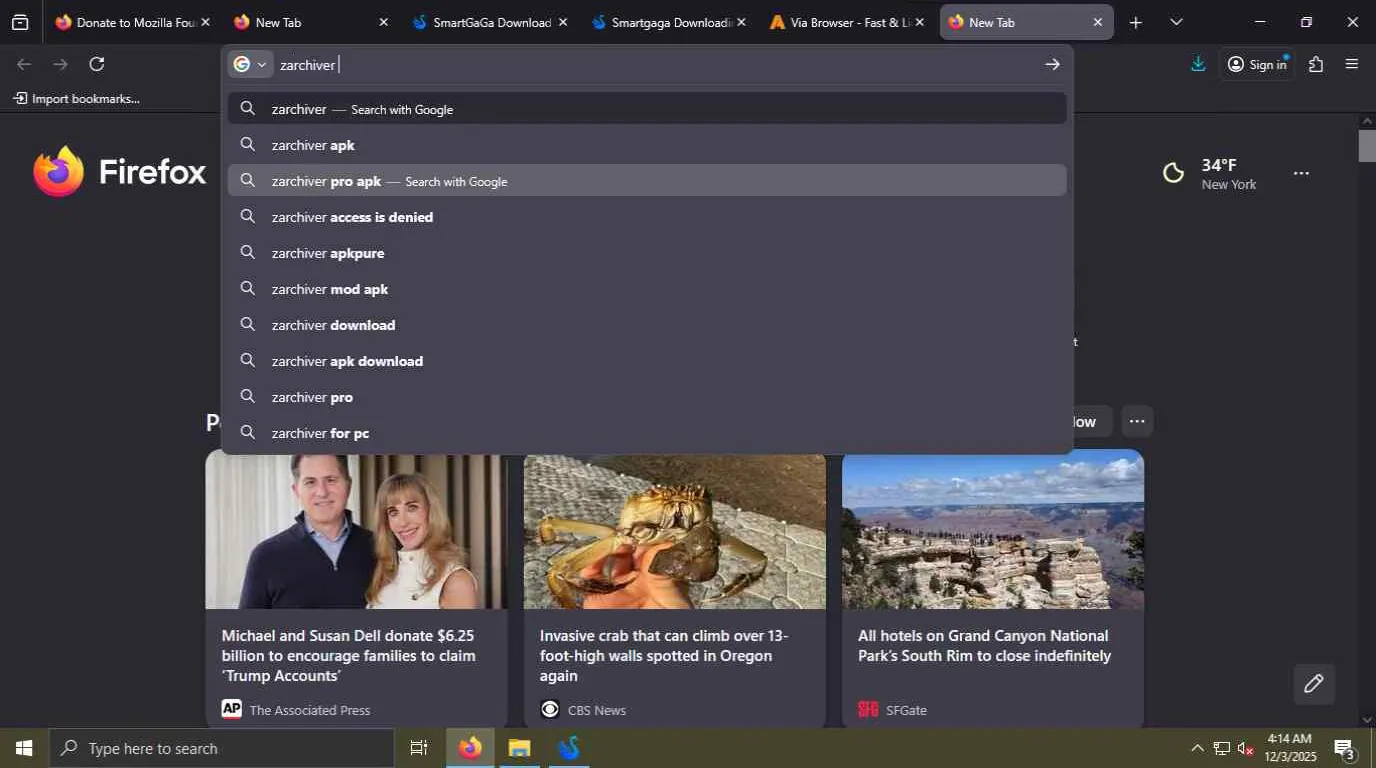Switch to the Via Browser tab

(x=847, y=22)
